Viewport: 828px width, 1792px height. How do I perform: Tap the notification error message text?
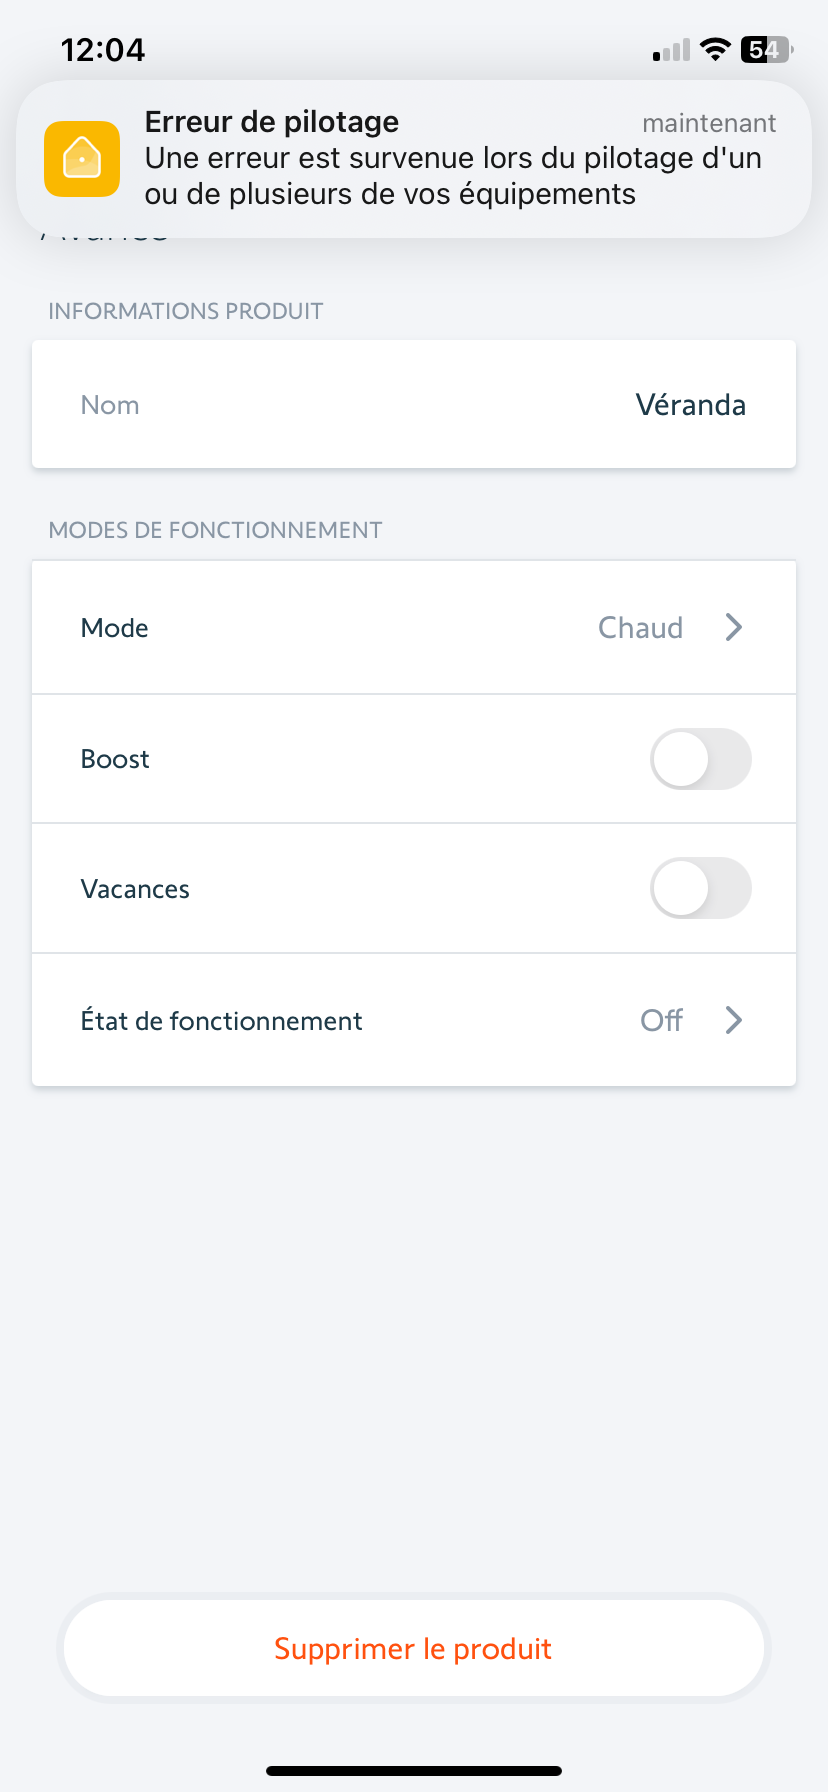tap(452, 176)
